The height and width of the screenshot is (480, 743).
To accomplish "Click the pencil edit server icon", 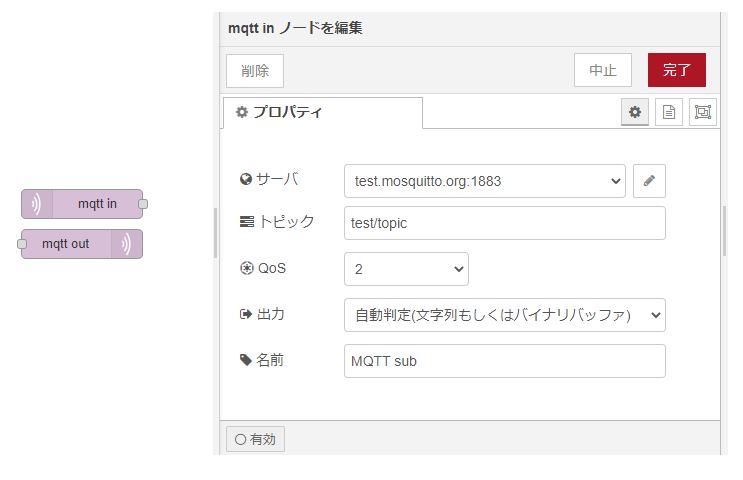I will [649, 181].
